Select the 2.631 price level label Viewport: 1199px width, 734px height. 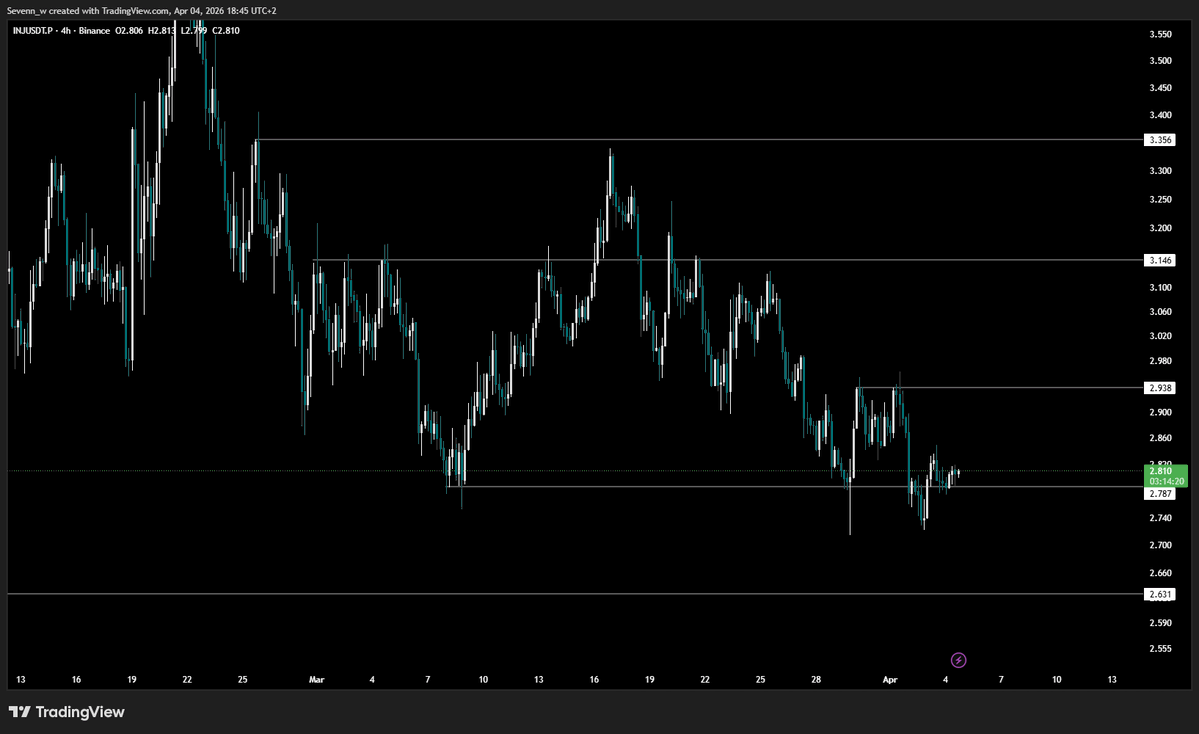click(x=1160, y=594)
